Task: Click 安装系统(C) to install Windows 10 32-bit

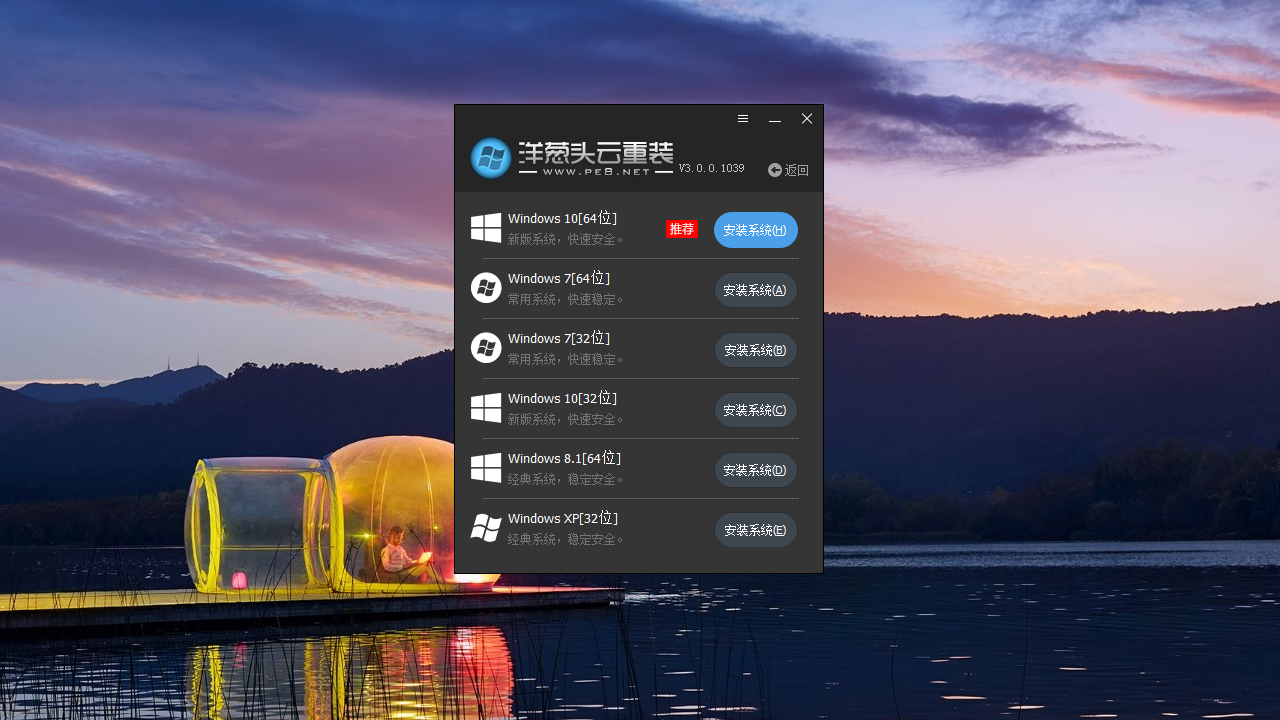Action: pos(755,410)
